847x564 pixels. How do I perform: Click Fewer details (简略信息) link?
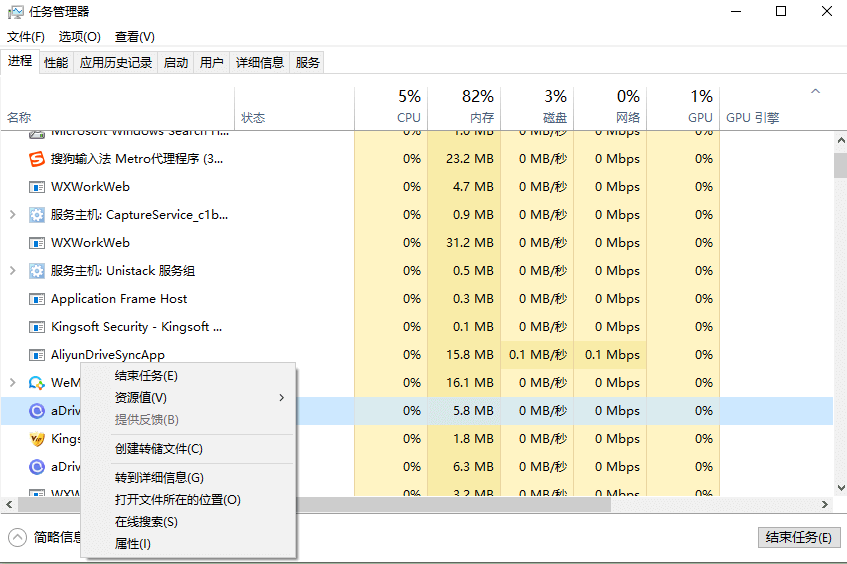coord(58,537)
